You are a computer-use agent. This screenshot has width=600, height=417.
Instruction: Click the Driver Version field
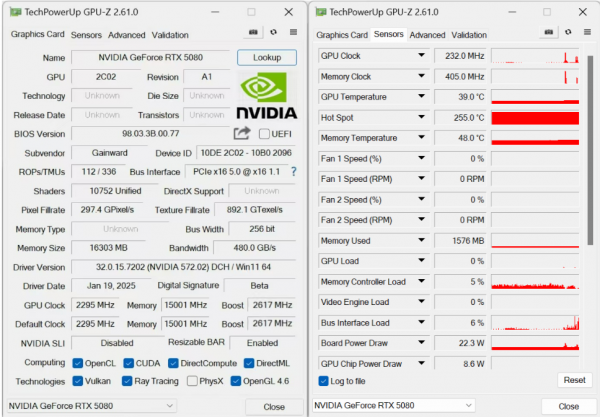tap(183, 267)
